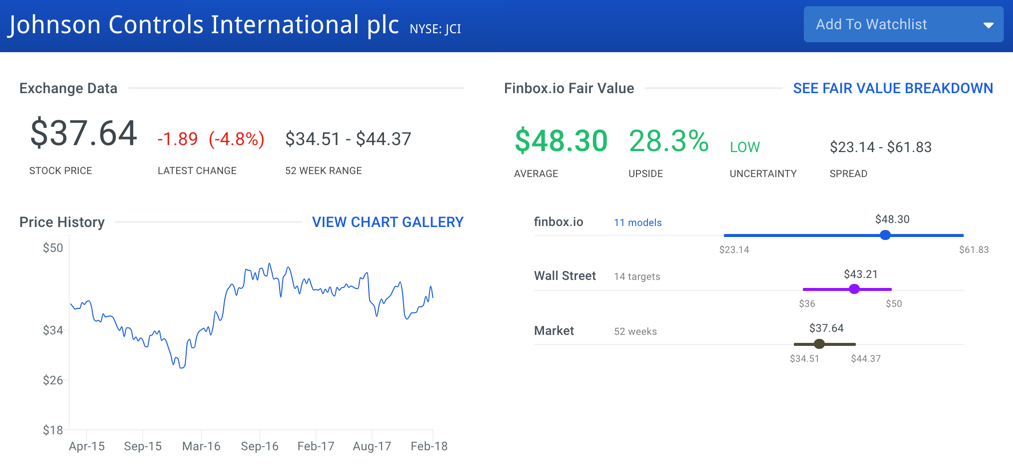1013x473 pixels.
Task: Select the dark Market price marker
Action: (x=819, y=344)
